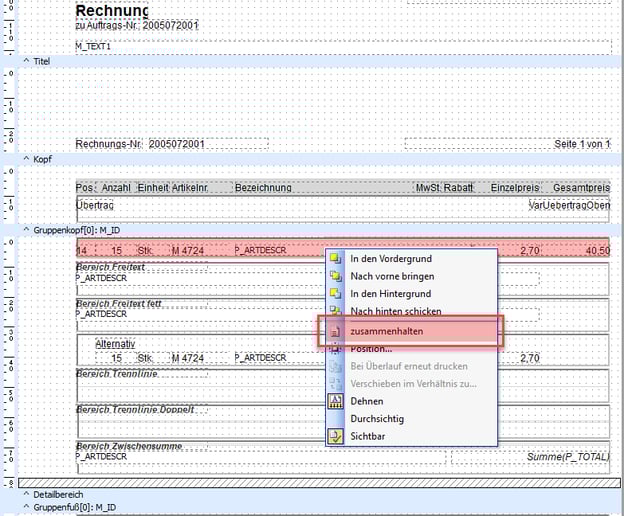The width and height of the screenshot is (624, 516).
Task: Collapse the 'Titel' section band
Action: [26, 61]
